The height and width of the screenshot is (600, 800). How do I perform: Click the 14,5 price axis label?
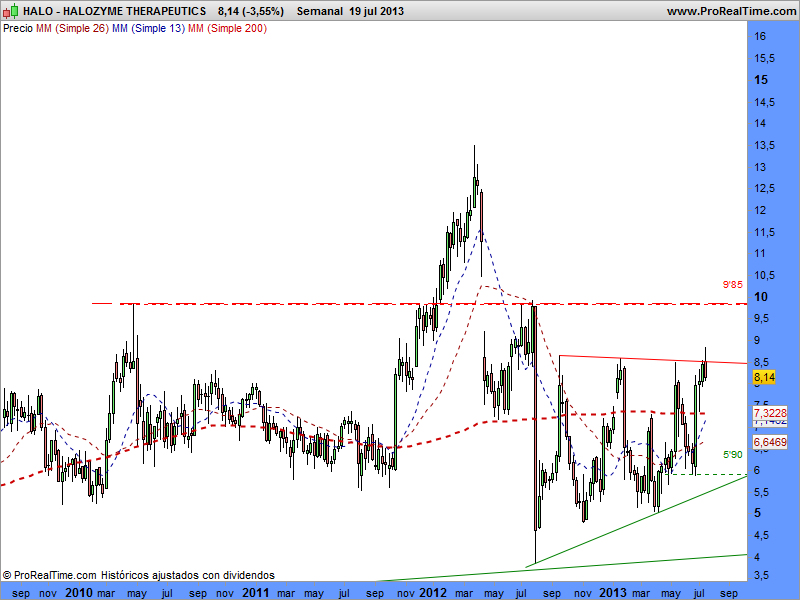[764, 103]
